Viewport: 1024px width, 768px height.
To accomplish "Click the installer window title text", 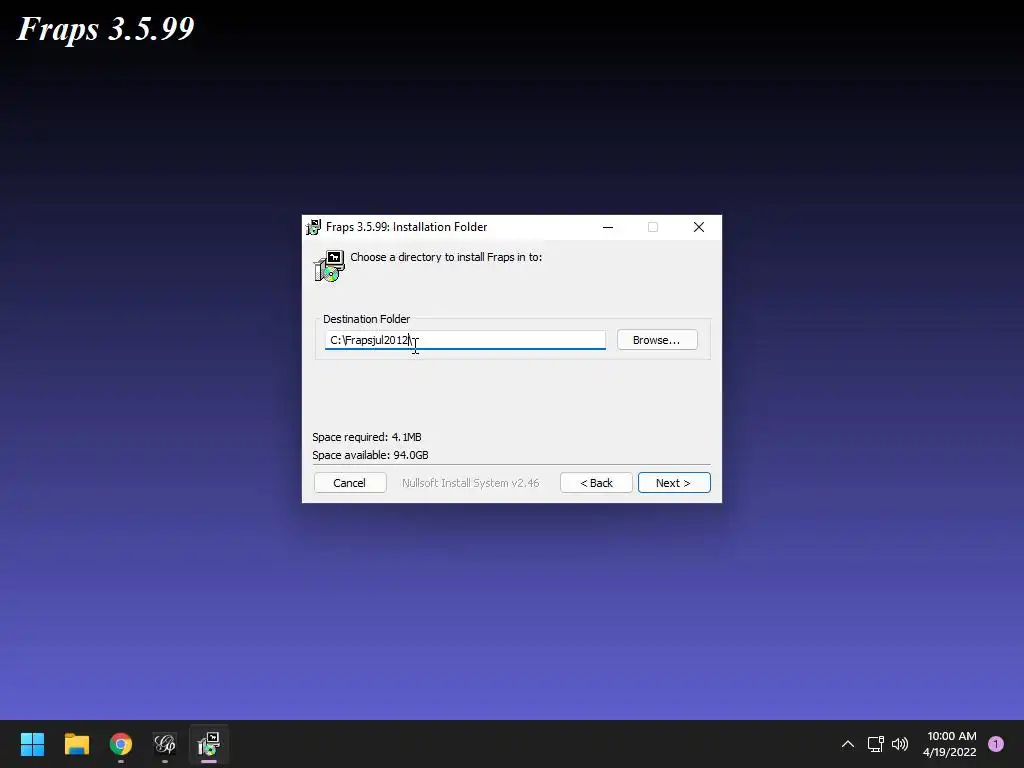I will coord(406,227).
